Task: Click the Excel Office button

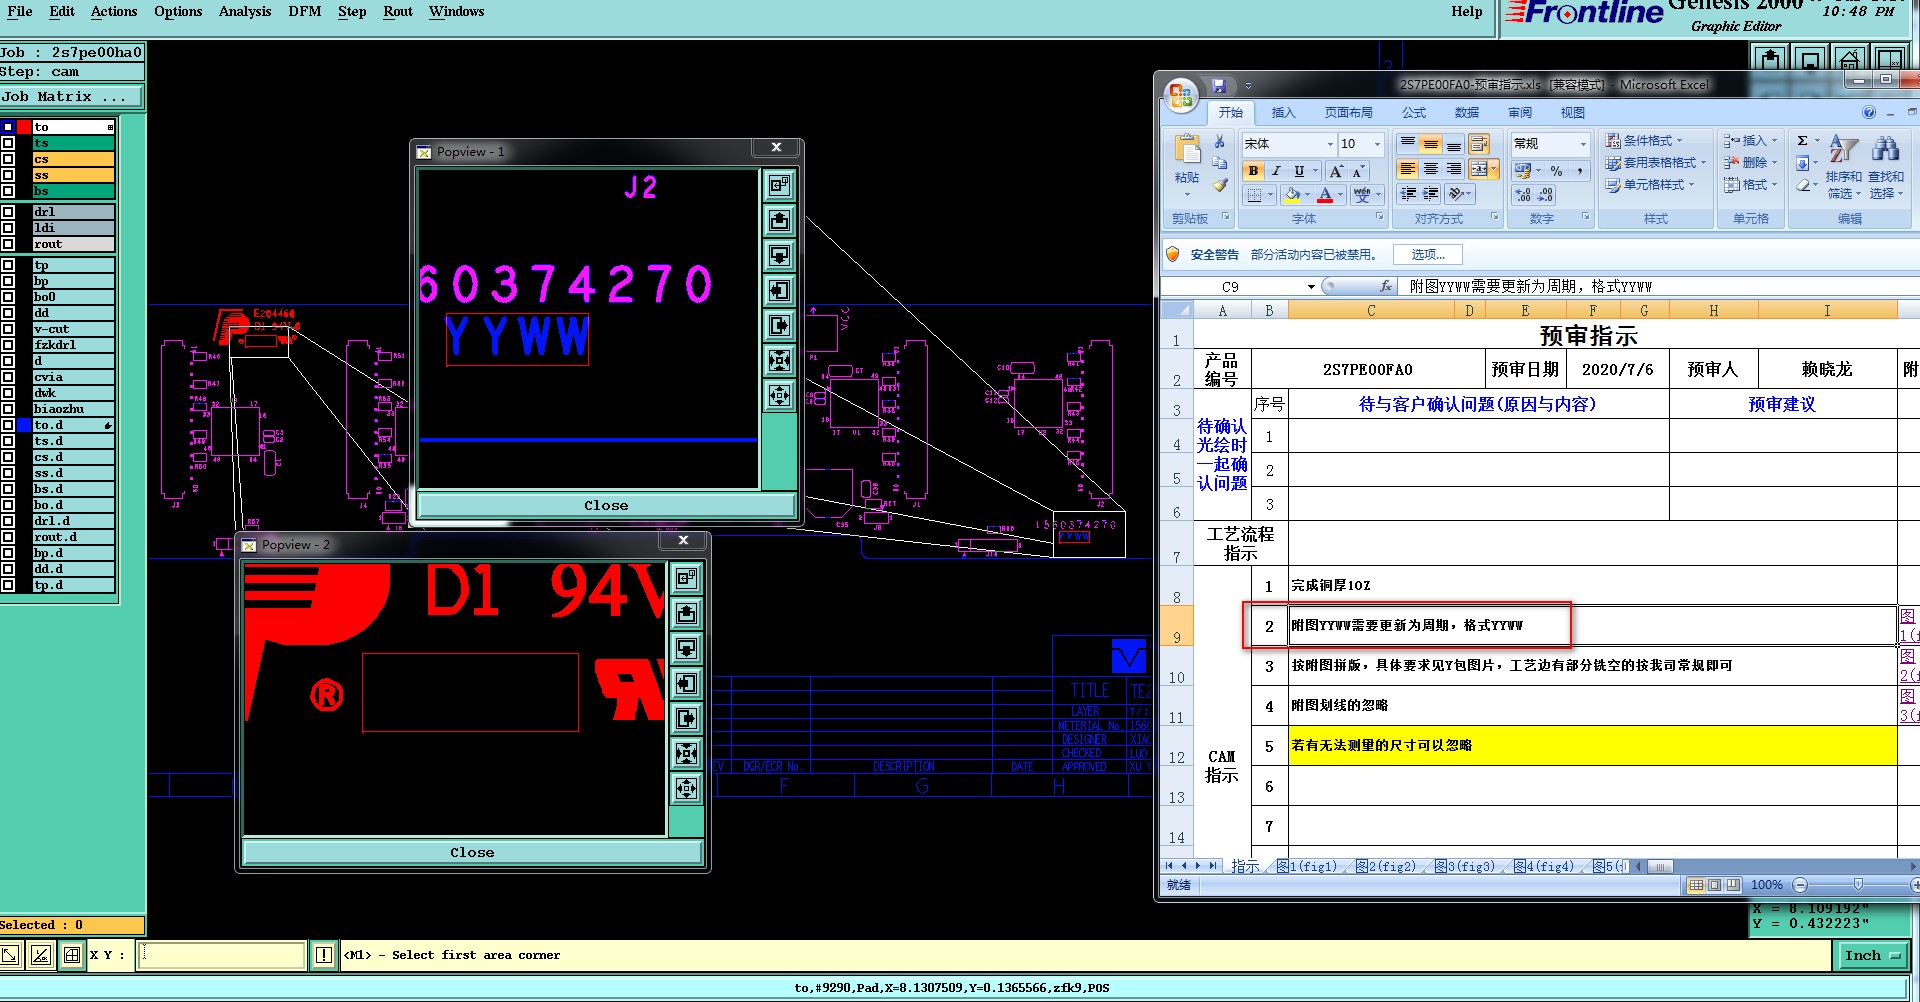Action: pyautogui.click(x=1181, y=95)
